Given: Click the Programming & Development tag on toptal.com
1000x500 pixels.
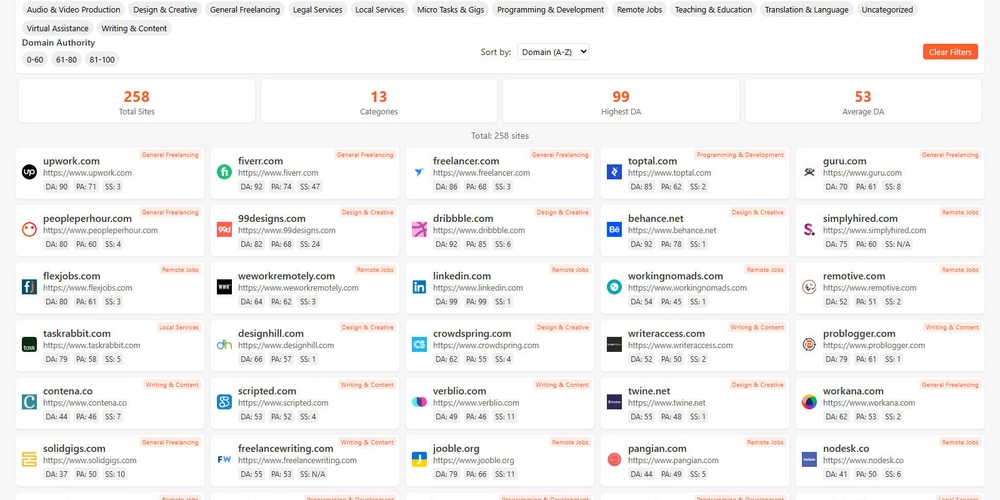Looking at the screenshot, I should point(740,155).
